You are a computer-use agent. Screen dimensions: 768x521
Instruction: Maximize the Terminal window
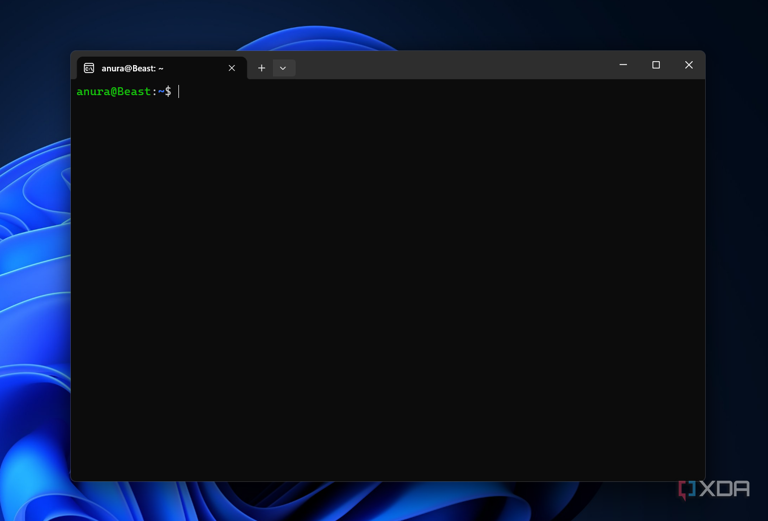coord(656,65)
